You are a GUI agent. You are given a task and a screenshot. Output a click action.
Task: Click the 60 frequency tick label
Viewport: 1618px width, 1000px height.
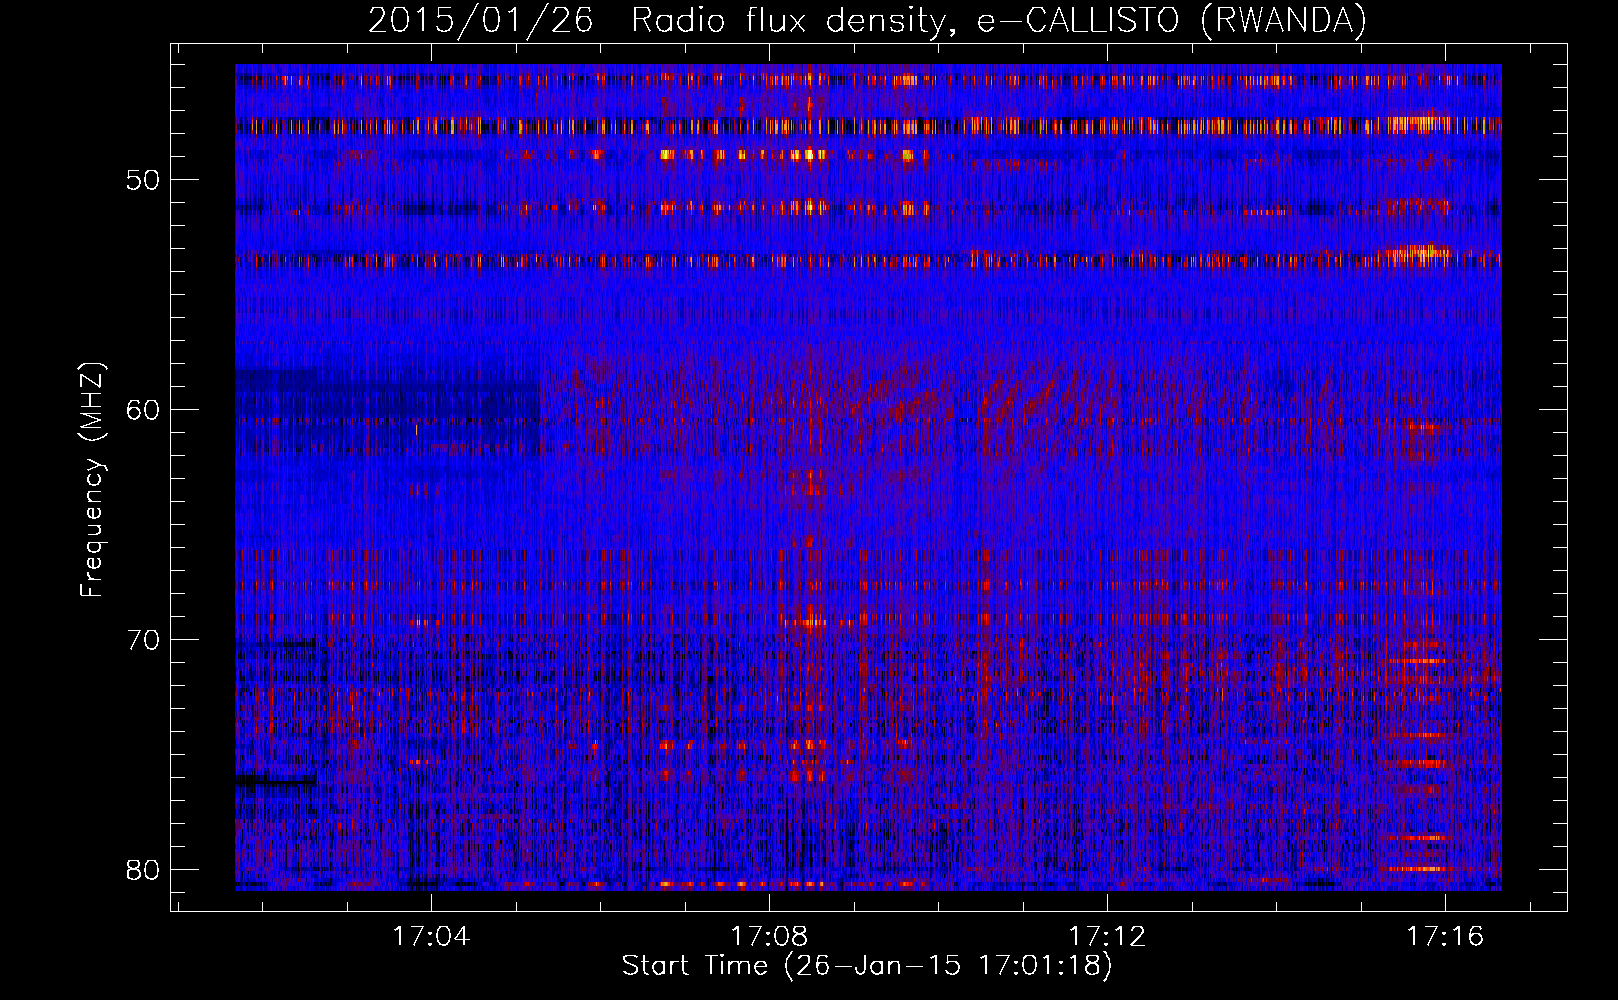point(144,410)
